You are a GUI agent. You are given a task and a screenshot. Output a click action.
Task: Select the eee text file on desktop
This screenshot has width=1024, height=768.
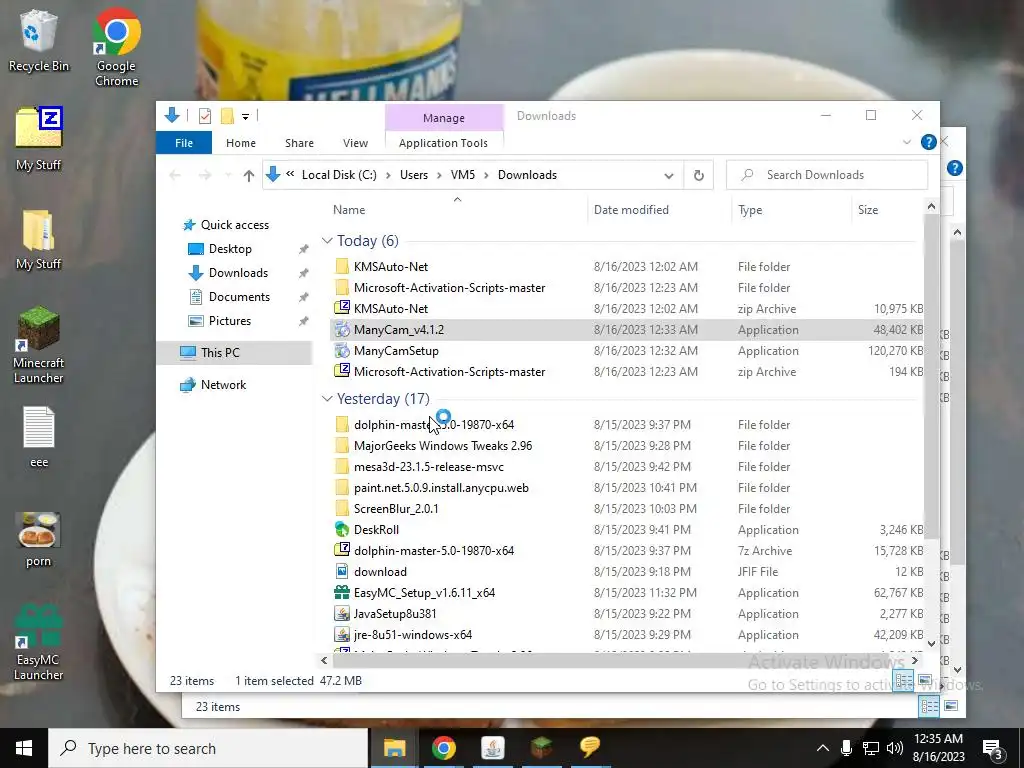(x=39, y=436)
